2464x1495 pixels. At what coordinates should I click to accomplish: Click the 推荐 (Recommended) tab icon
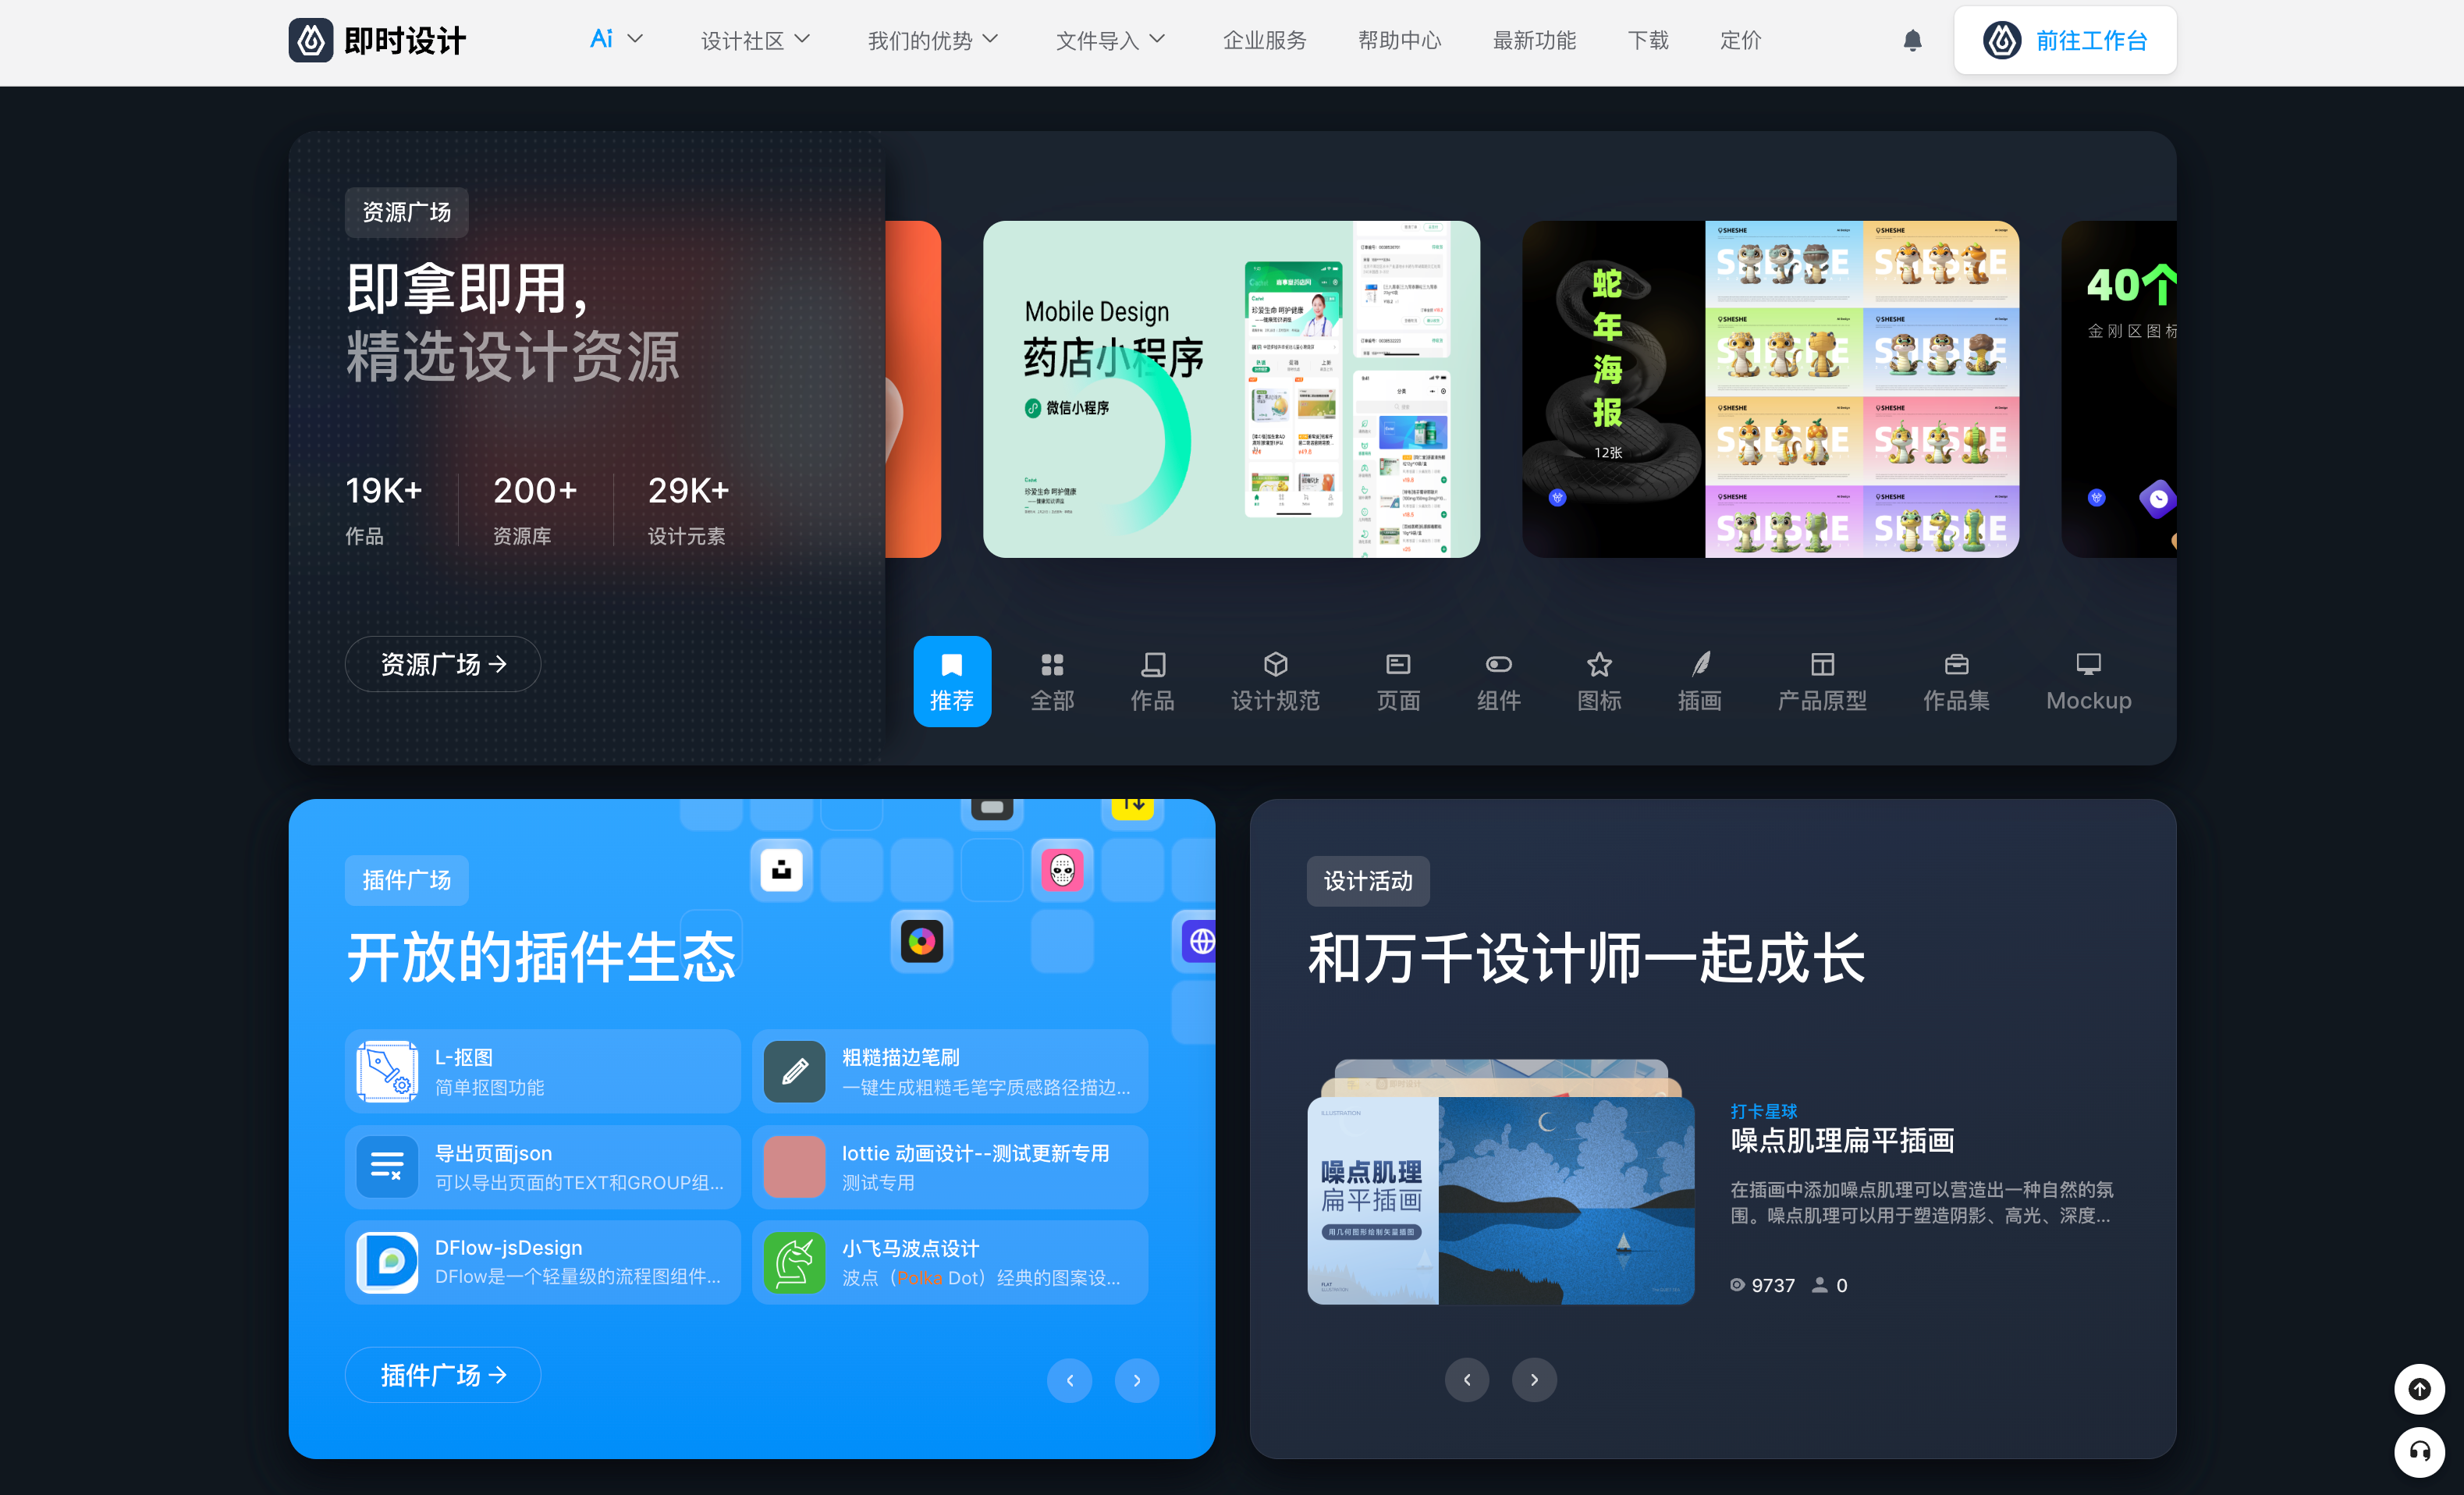tap(950, 678)
